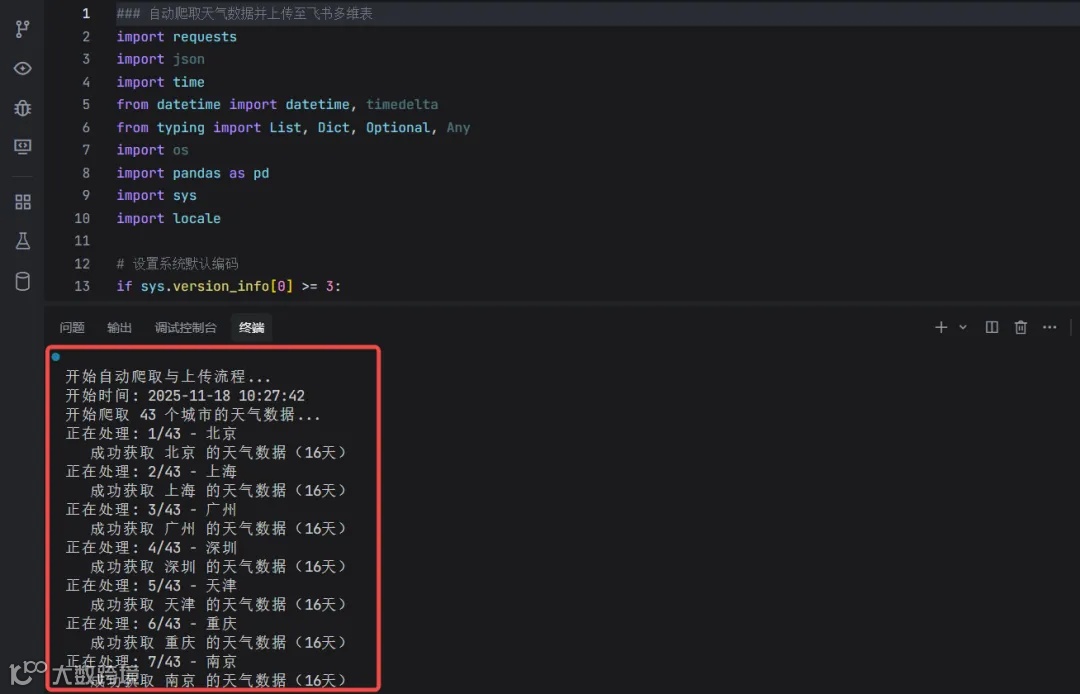Click the blue dot terminal command marker

coord(56,357)
